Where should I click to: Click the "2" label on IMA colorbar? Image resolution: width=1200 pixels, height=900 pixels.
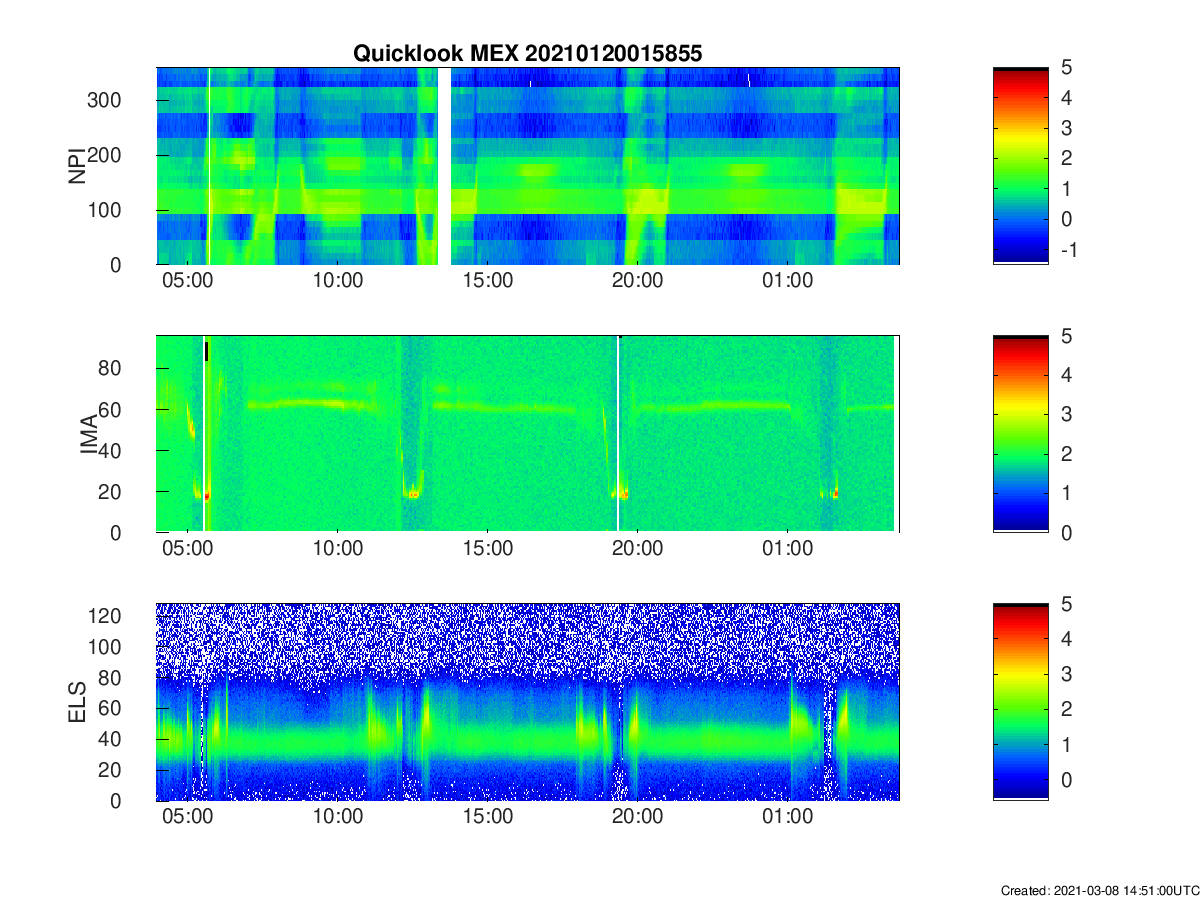click(x=1065, y=454)
